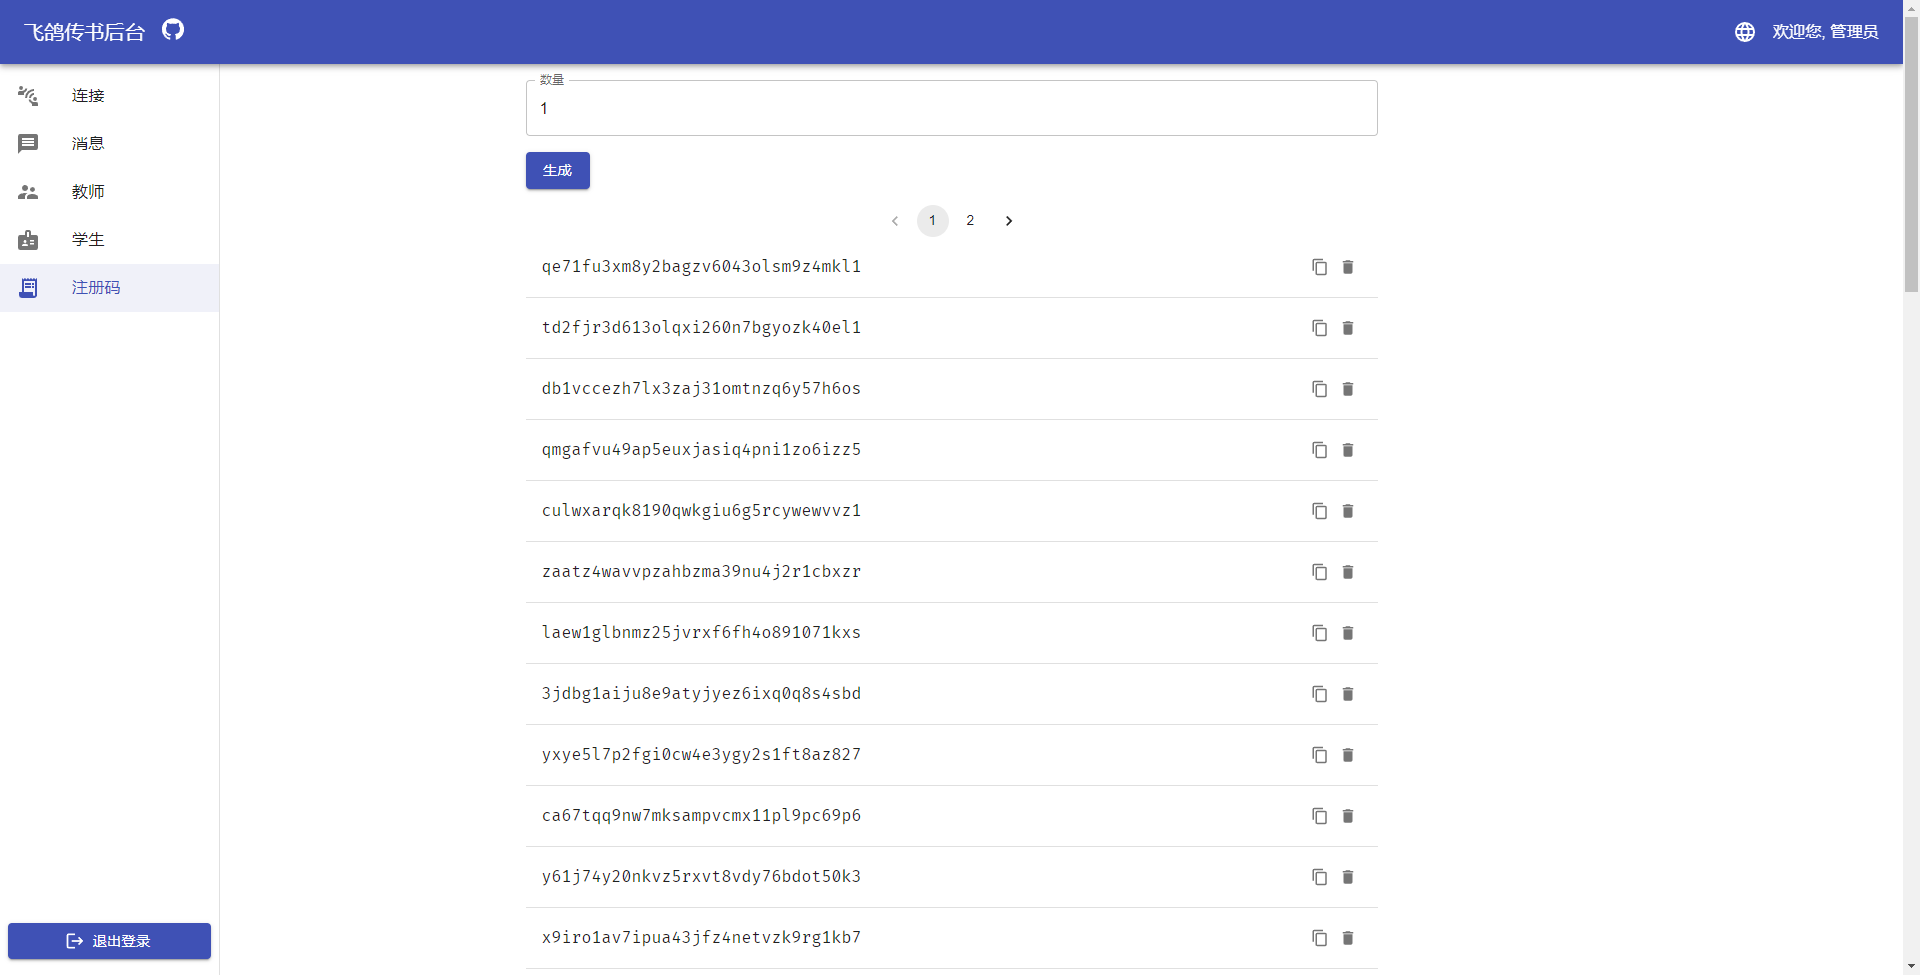
Task: Click the next page chevron
Action: [x=1008, y=220]
